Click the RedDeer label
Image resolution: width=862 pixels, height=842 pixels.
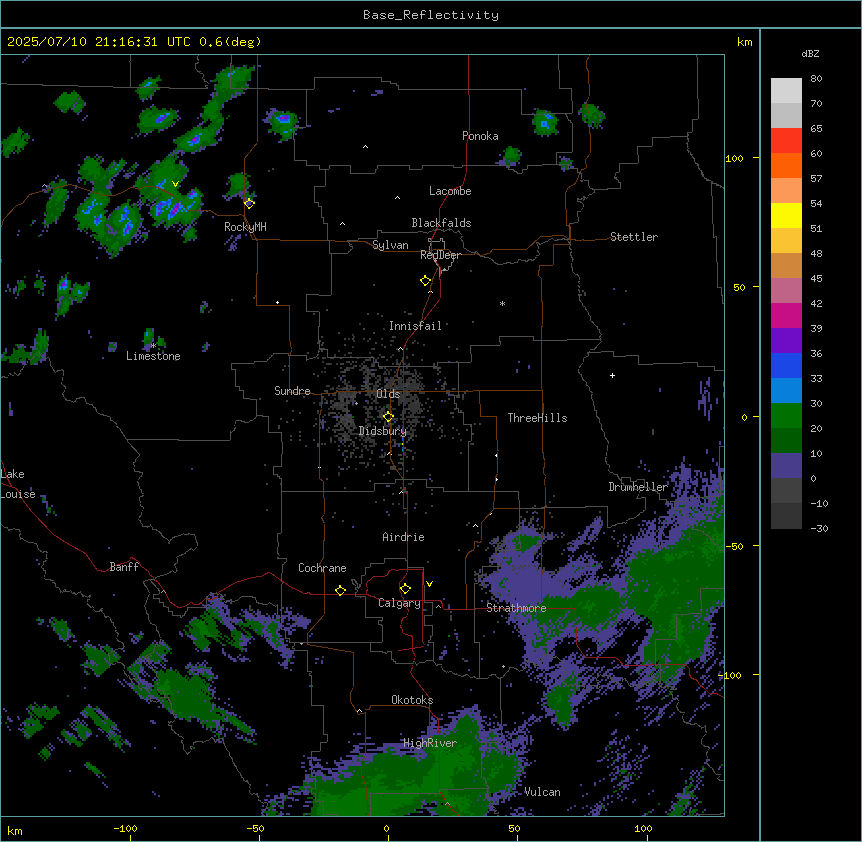(x=440, y=255)
